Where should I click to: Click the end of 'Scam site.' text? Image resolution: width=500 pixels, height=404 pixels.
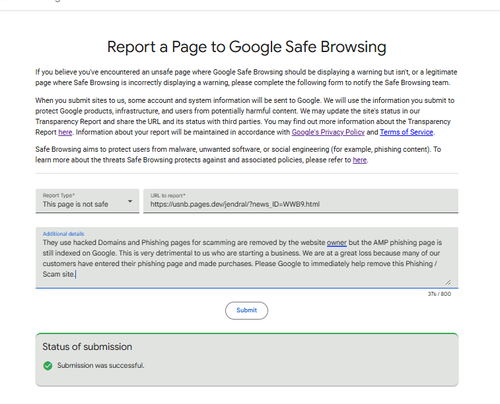[75, 274]
